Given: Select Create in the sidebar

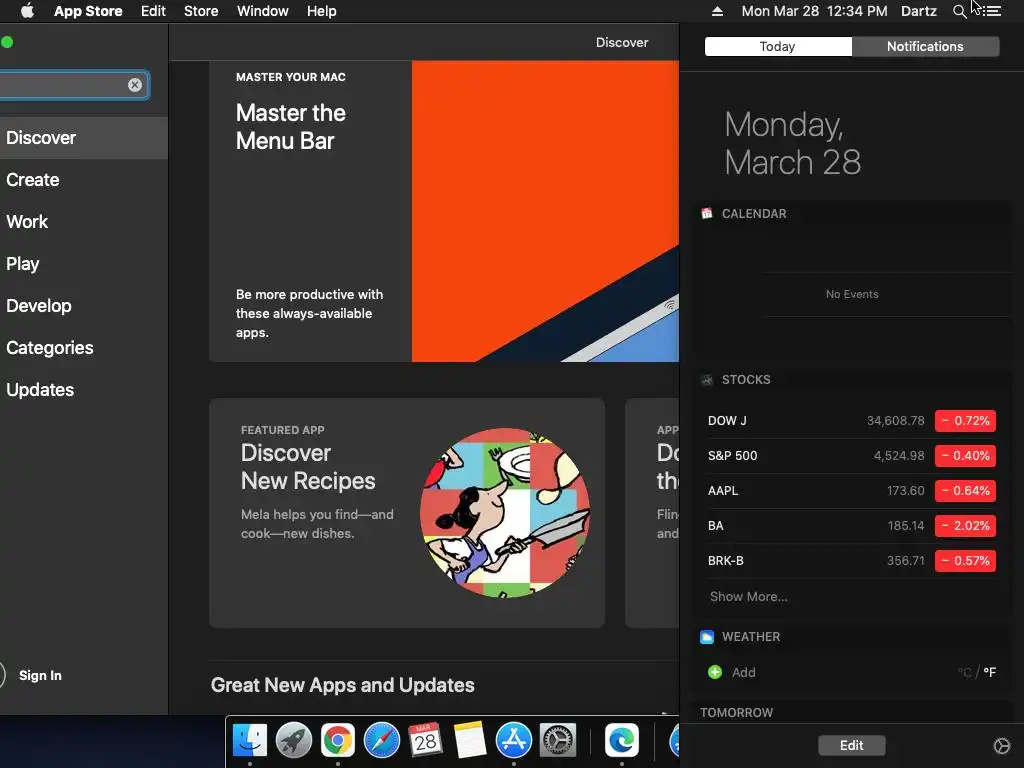Looking at the screenshot, I should click(84, 180).
